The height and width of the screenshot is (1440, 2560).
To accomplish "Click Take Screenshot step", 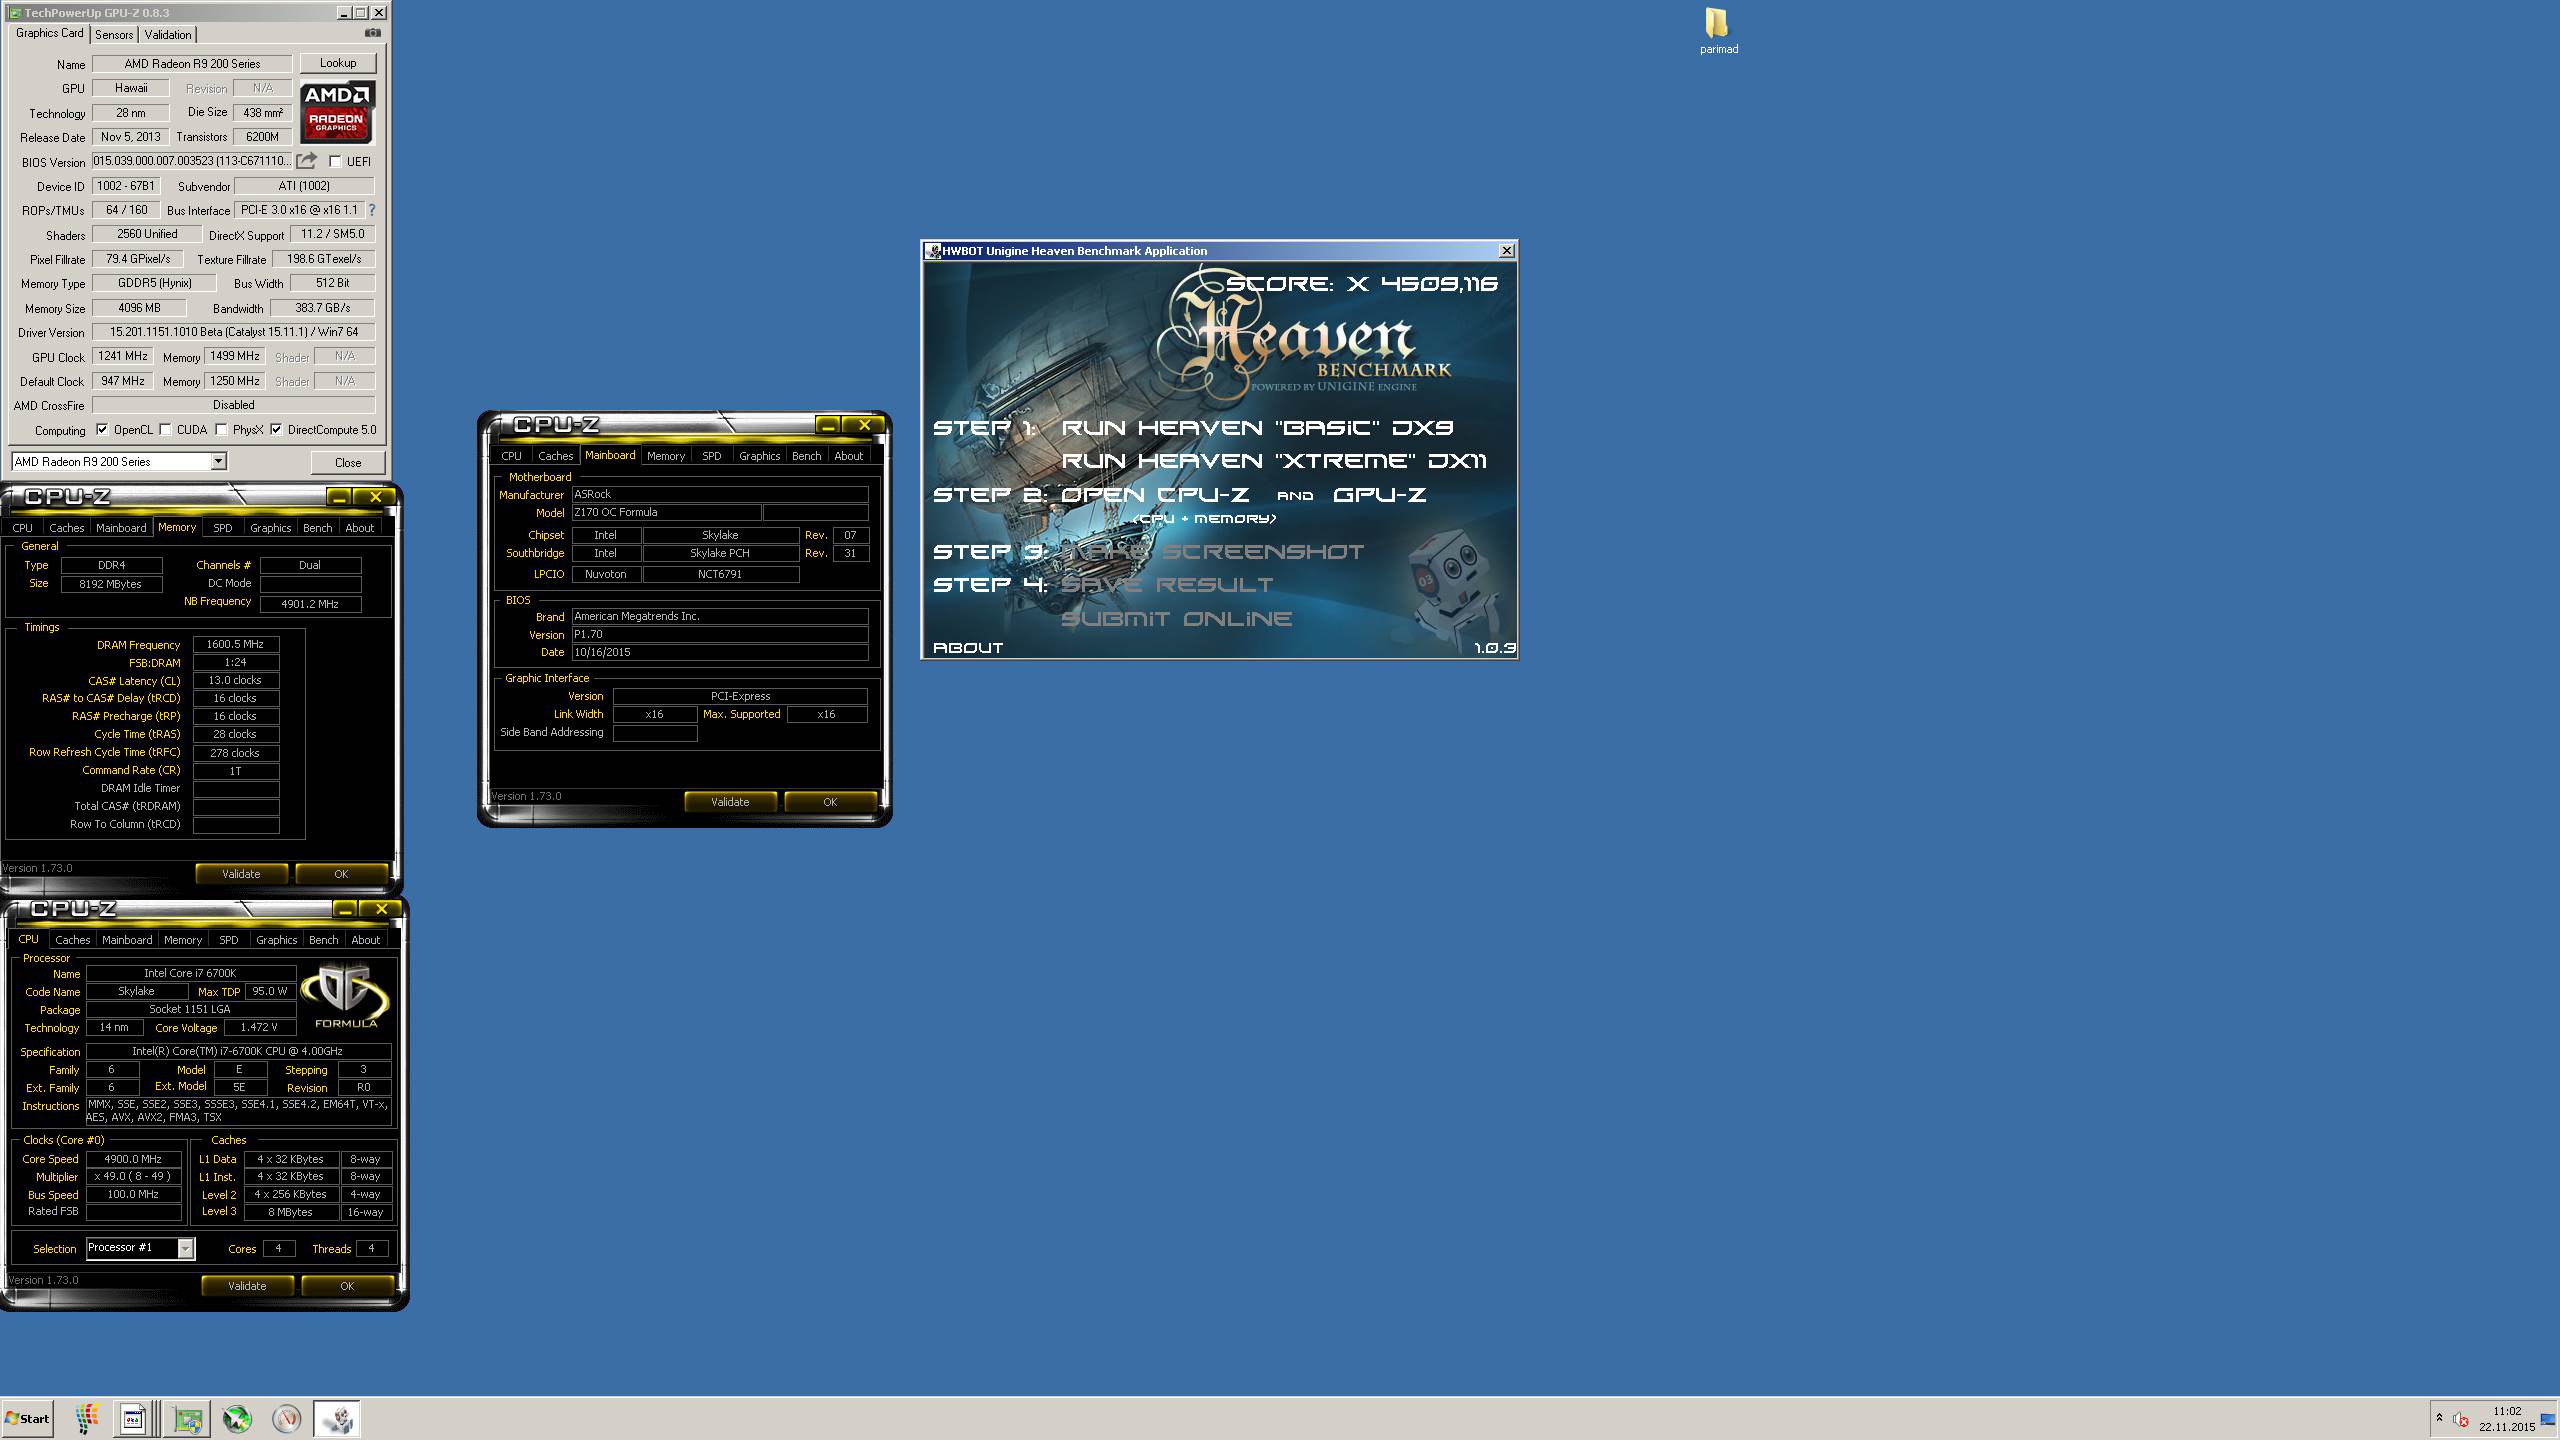I will coord(1212,552).
